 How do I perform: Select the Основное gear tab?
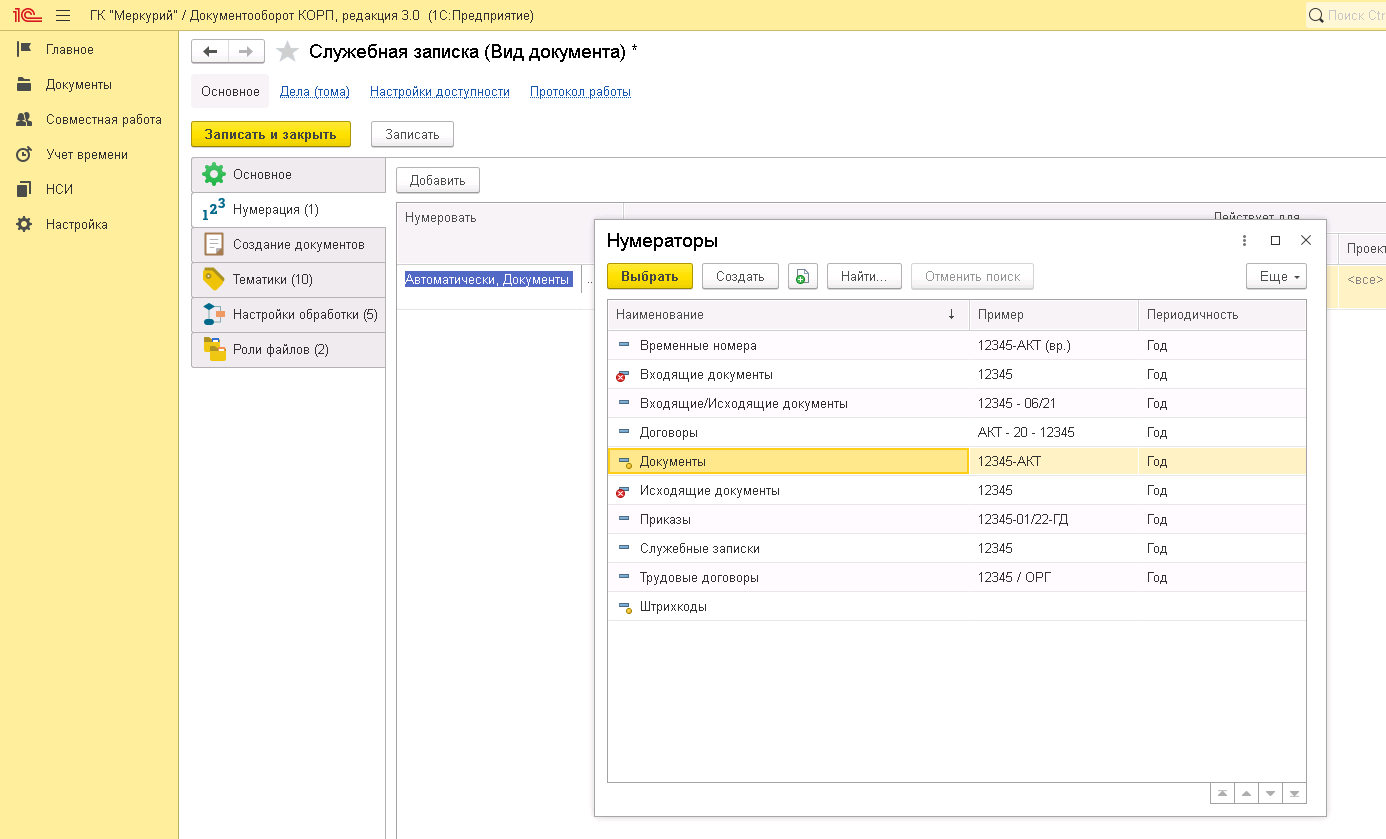click(288, 175)
